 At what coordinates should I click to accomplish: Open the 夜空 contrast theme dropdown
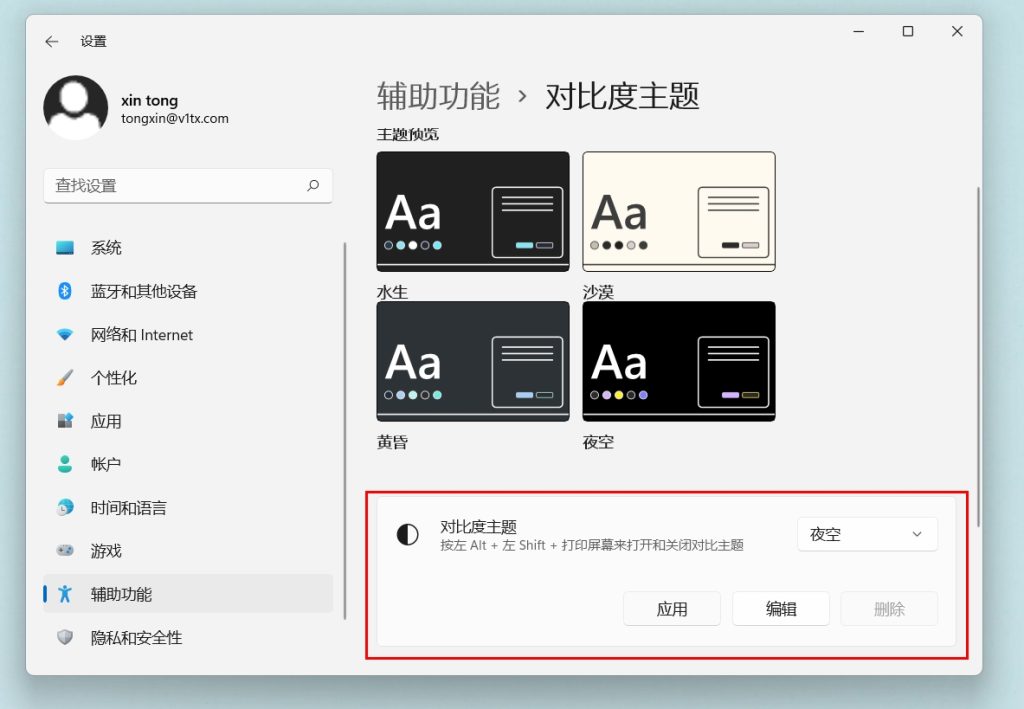(x=867, y=534)
